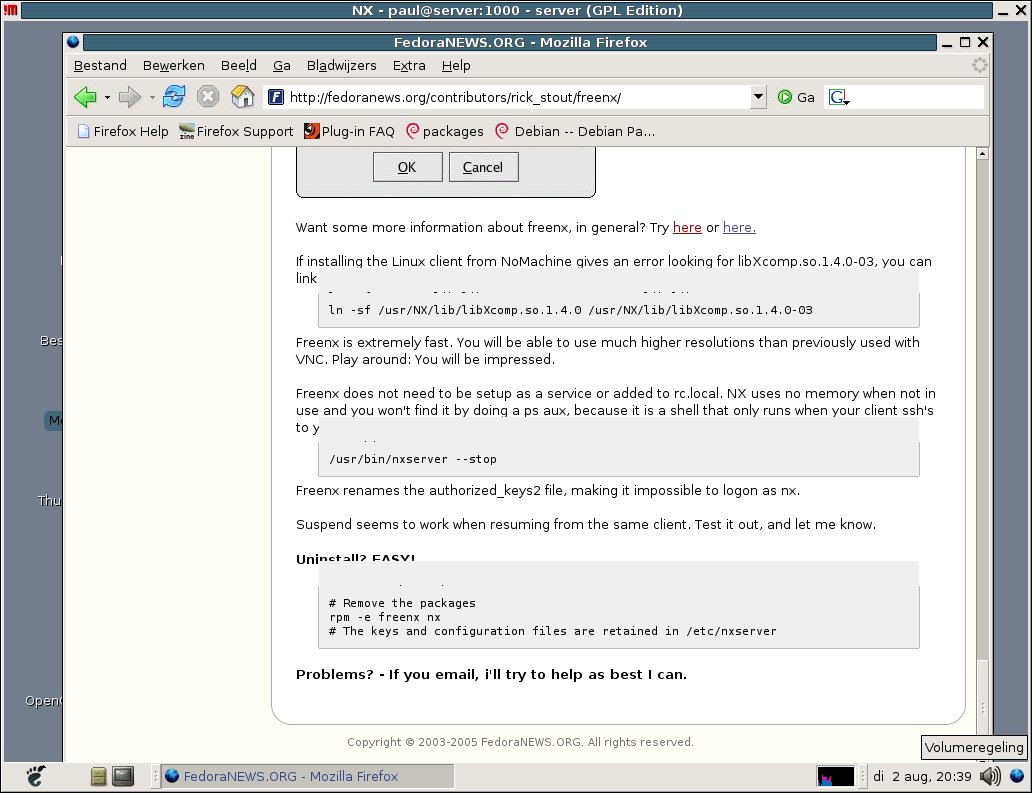Click the taskbar grip handle beside the clock

pos(863,777)
